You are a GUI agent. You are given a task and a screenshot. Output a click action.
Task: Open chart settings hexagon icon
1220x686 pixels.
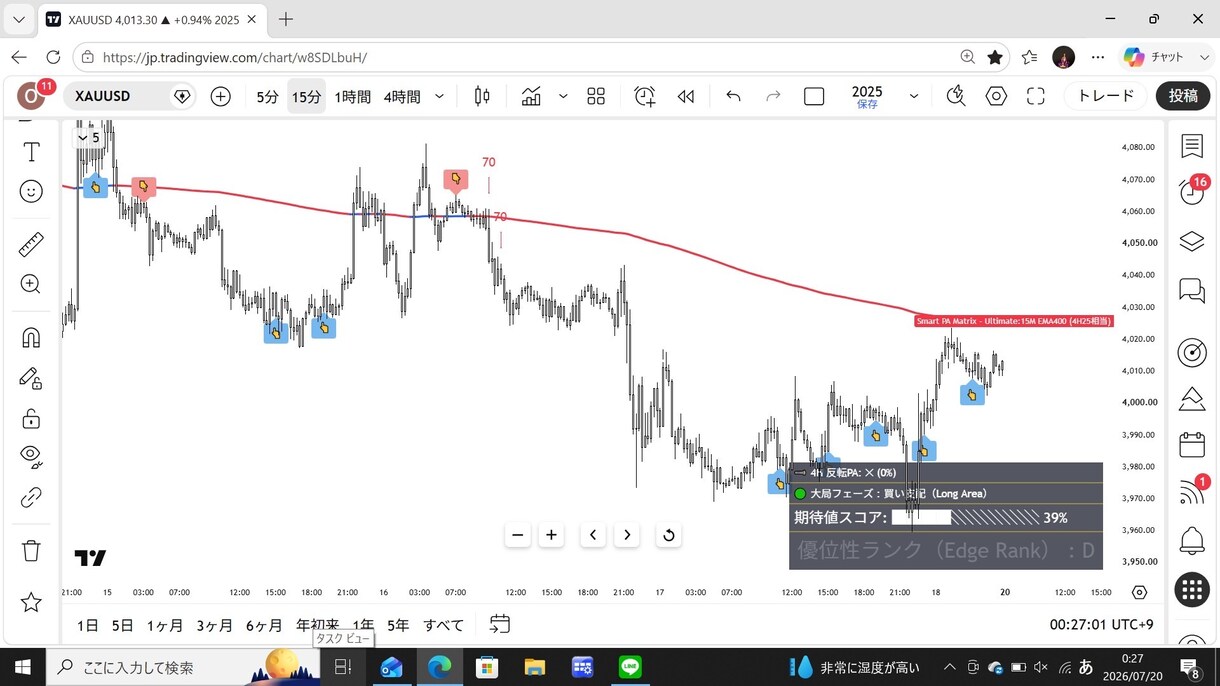(x=996, y=96)
